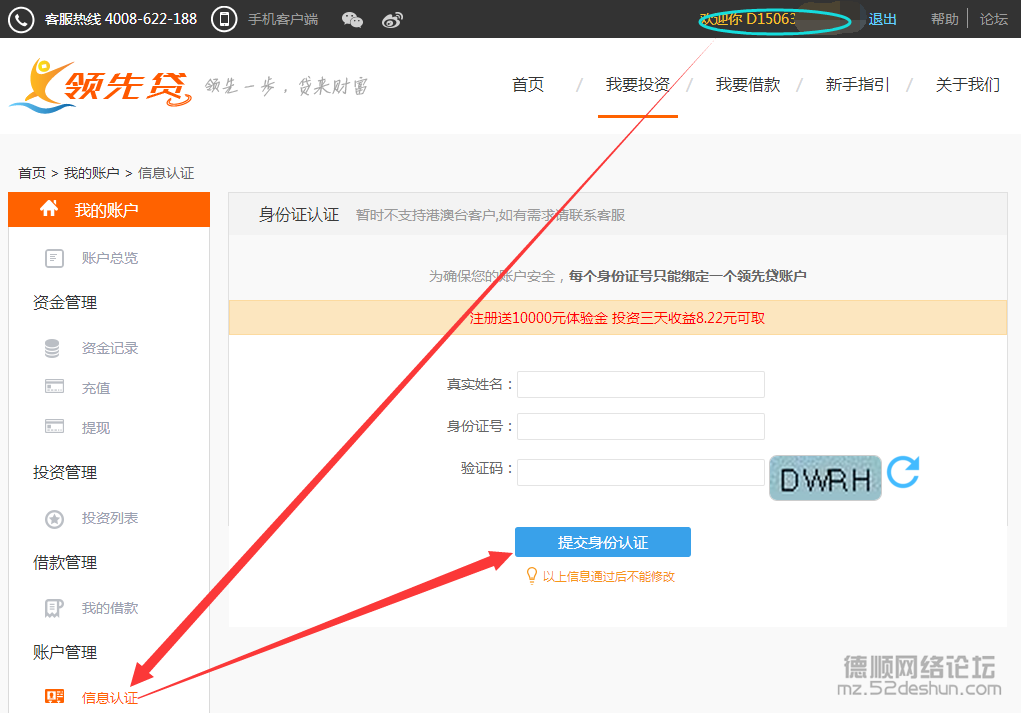
Task: Focus the 身份证号 input field
Action: [x=640, y=426]
